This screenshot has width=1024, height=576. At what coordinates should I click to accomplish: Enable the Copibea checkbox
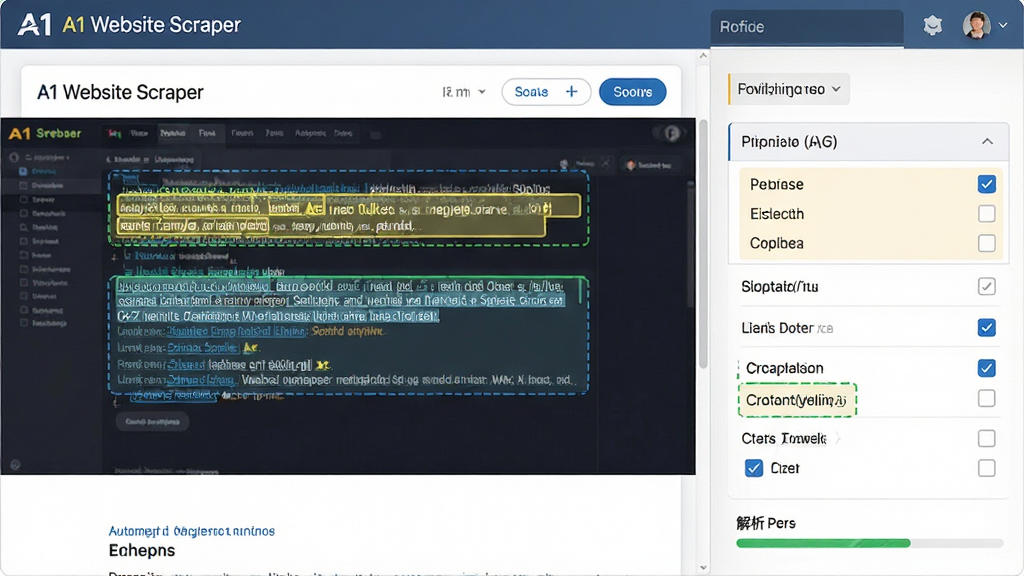(x=986, y=243)
